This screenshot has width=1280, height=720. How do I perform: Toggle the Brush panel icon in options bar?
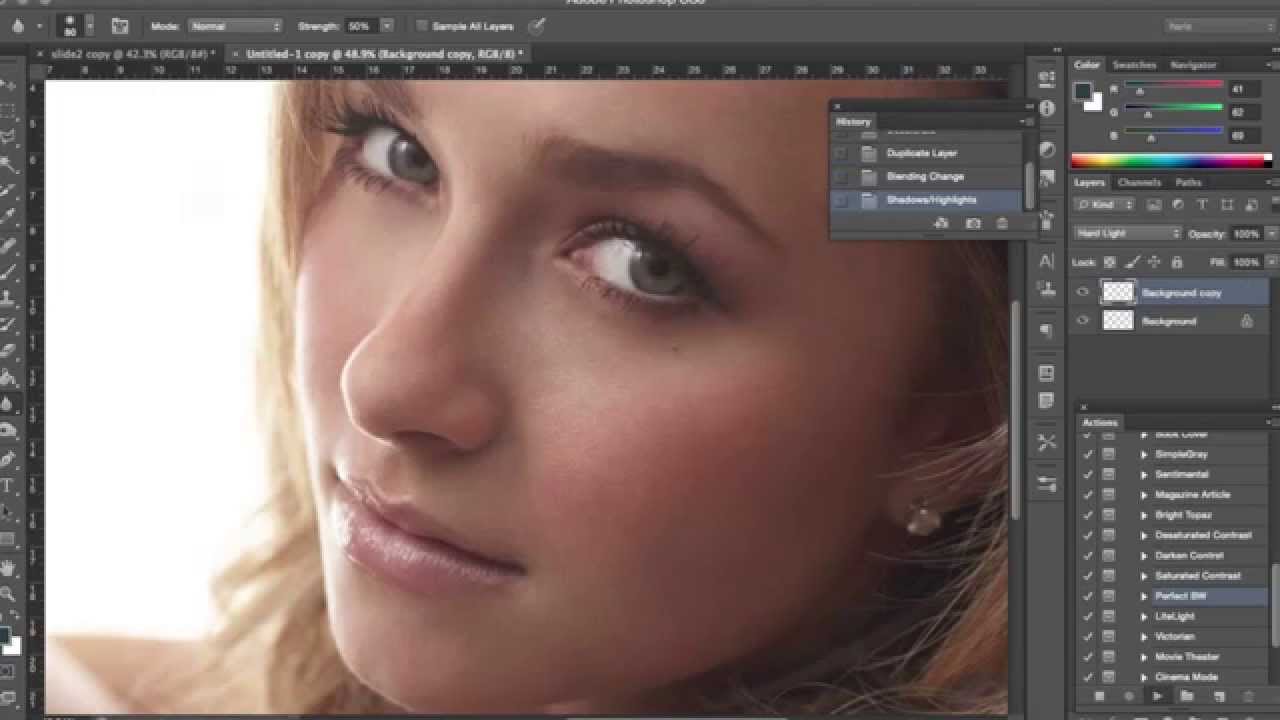(x=120, y=26)
